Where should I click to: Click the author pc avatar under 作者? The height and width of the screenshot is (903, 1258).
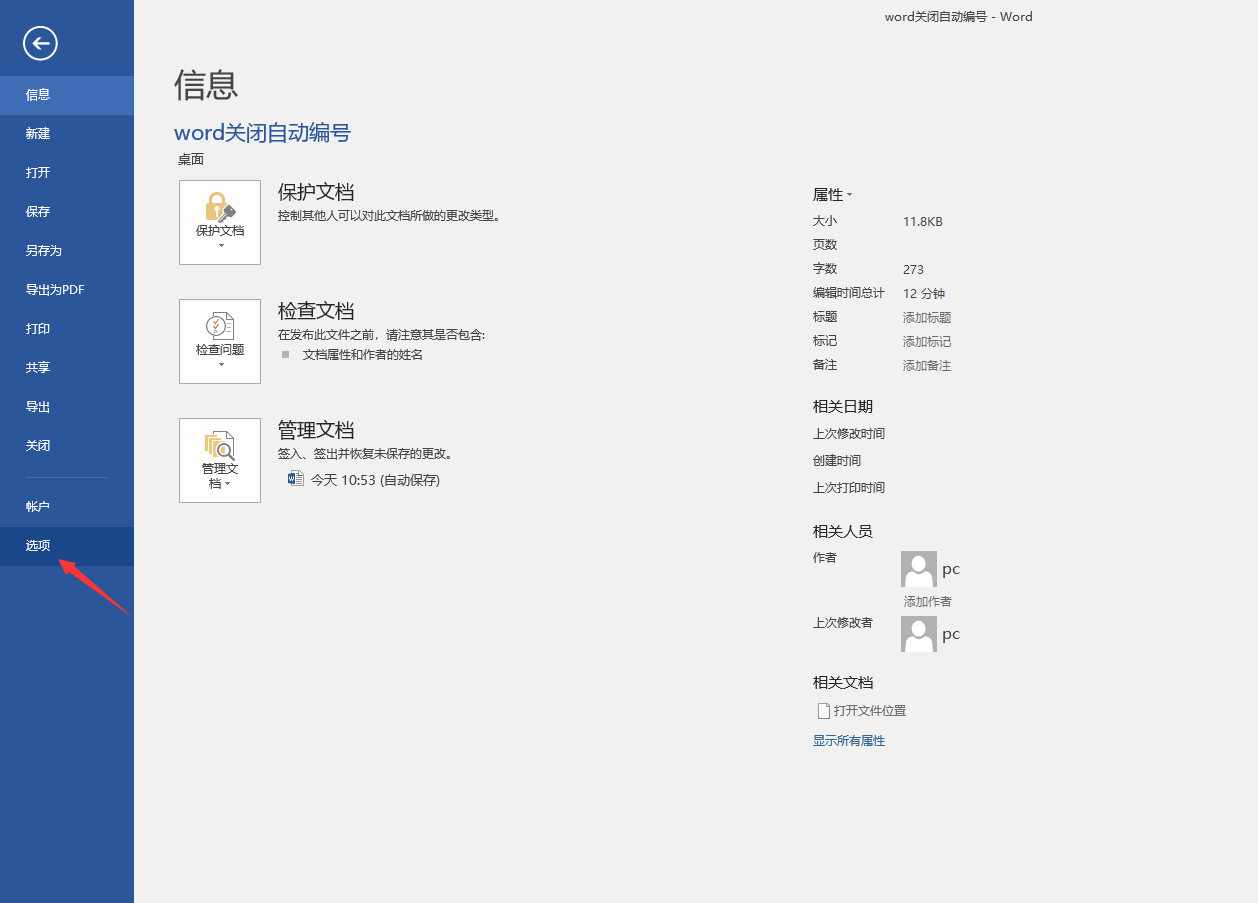click(x=919, y=569)
